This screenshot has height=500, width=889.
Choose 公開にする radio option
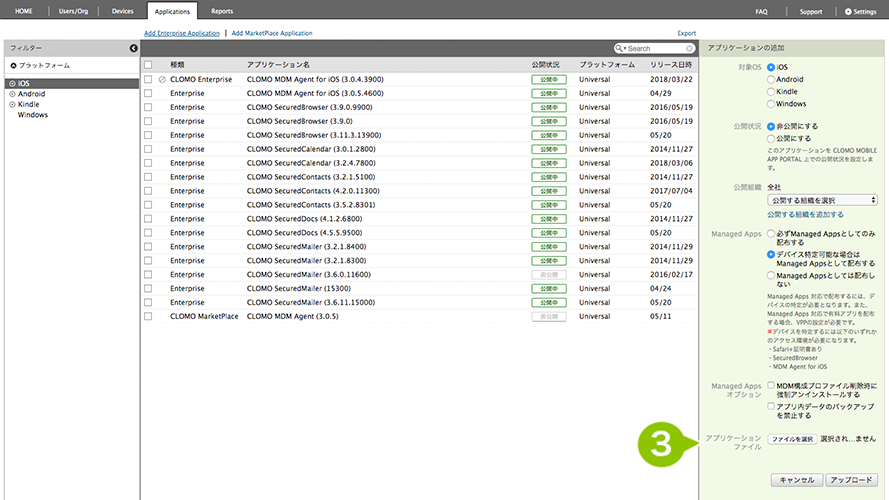pos(771,139)
